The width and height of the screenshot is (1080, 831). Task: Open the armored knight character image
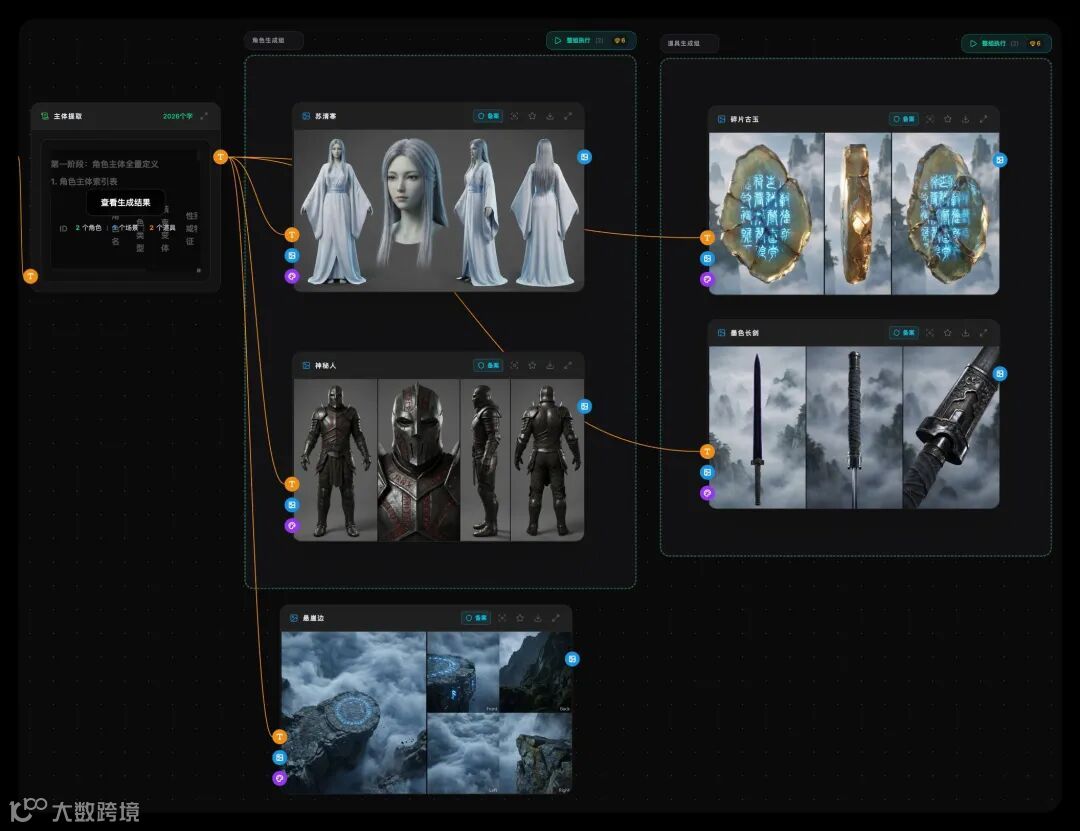pyautogui.click(x=439, y=460)
